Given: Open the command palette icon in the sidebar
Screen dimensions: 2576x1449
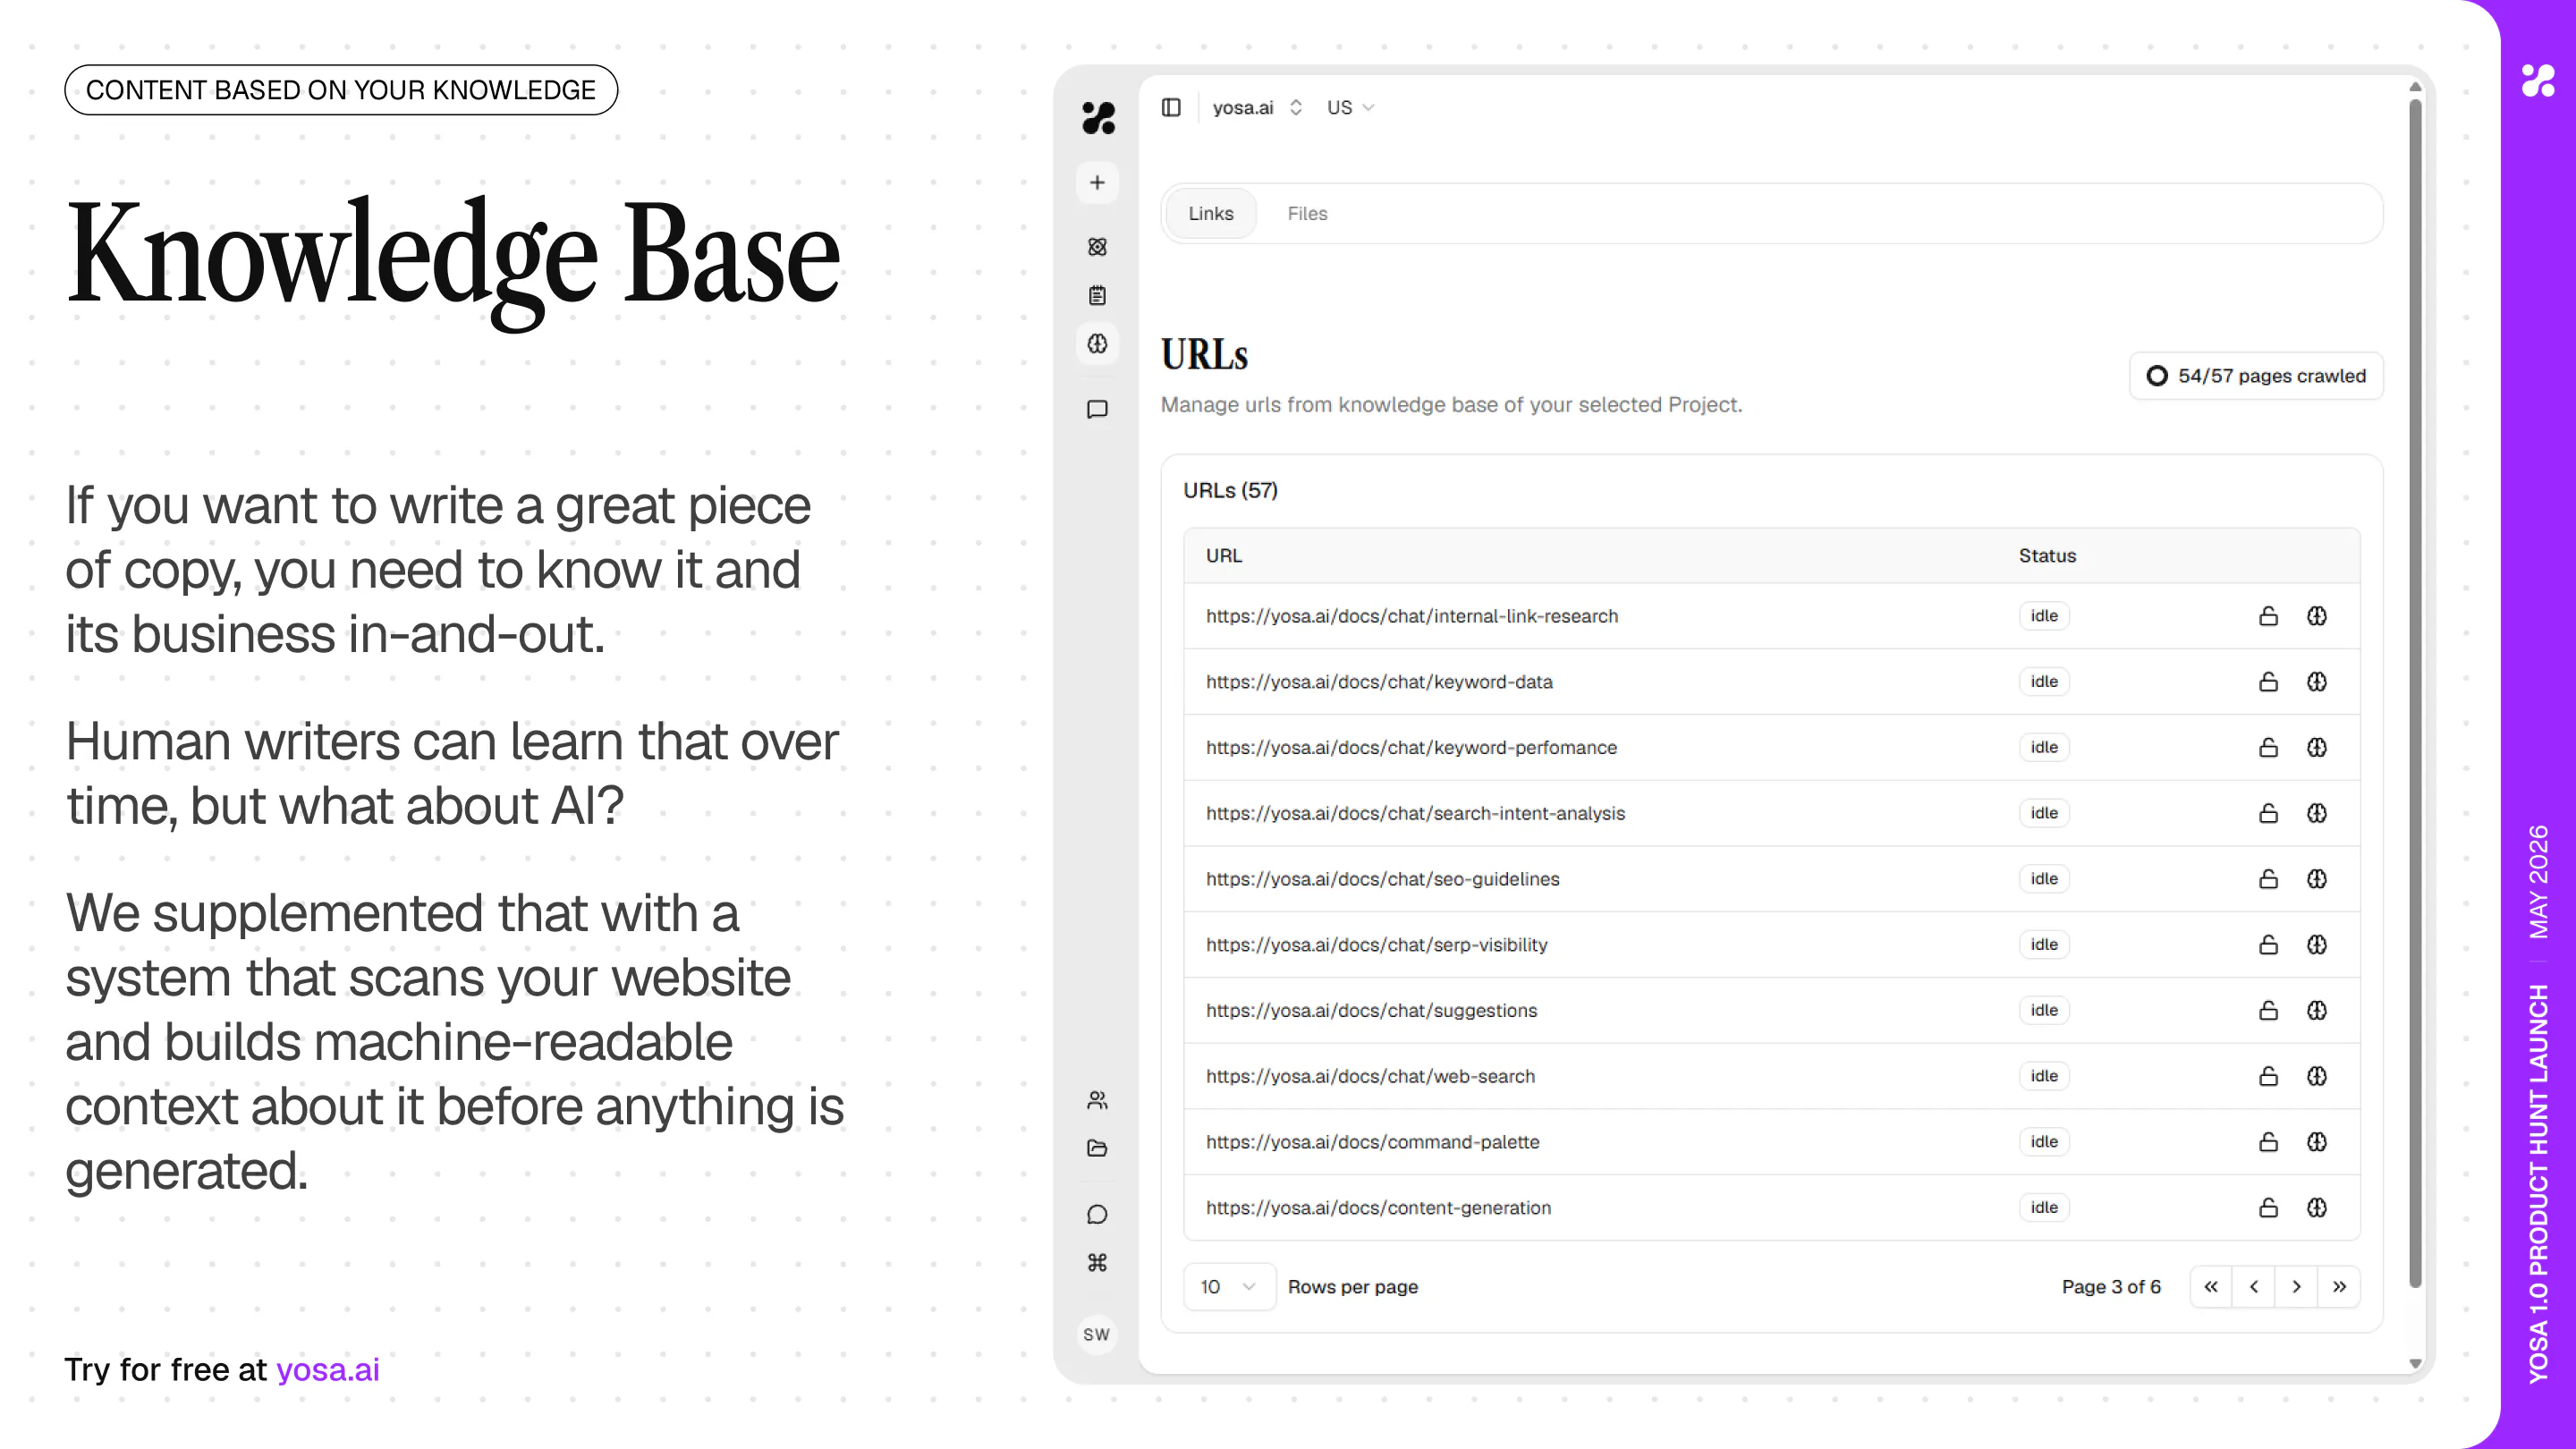Looking at the screenshot, I should [x=1097, y=1263].
